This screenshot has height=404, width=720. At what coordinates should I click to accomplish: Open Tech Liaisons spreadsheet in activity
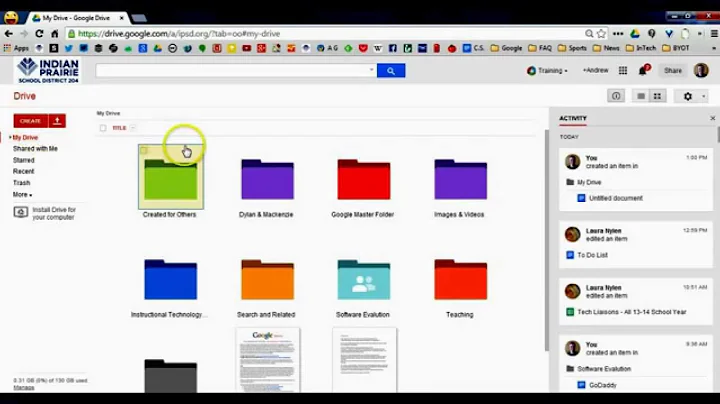631,312
